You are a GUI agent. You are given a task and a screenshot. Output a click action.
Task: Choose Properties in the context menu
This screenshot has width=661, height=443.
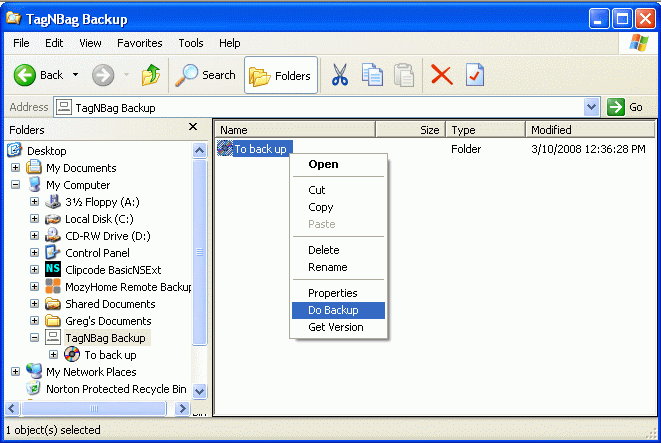(x=338, y=293)
